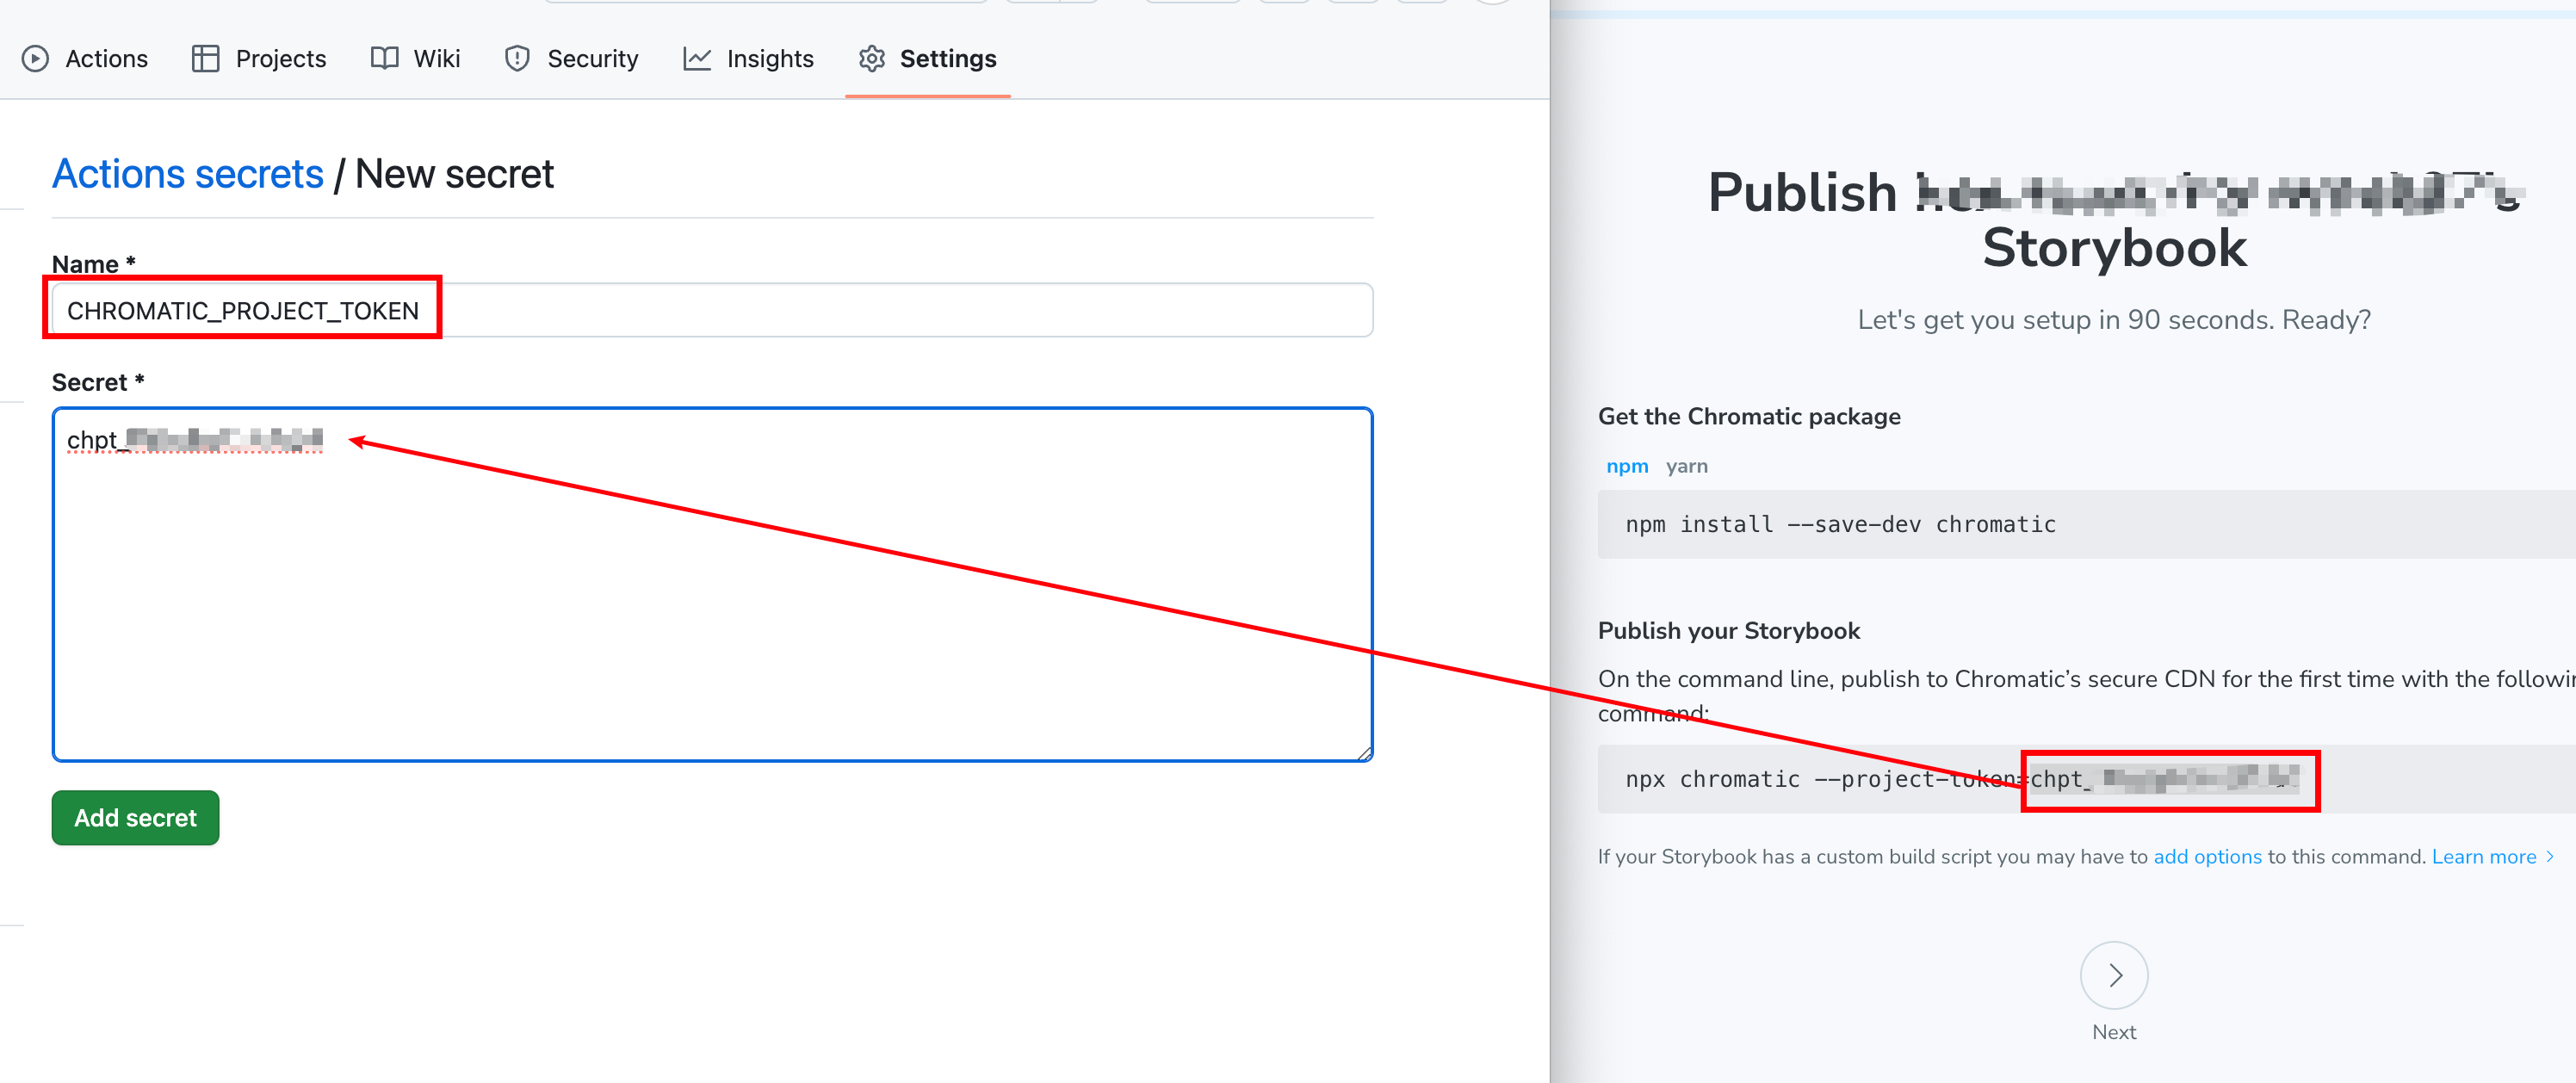The height and width of the screenshot is (1083, 2576).
Task: Click the Wiki book icon
Action: 384,59
